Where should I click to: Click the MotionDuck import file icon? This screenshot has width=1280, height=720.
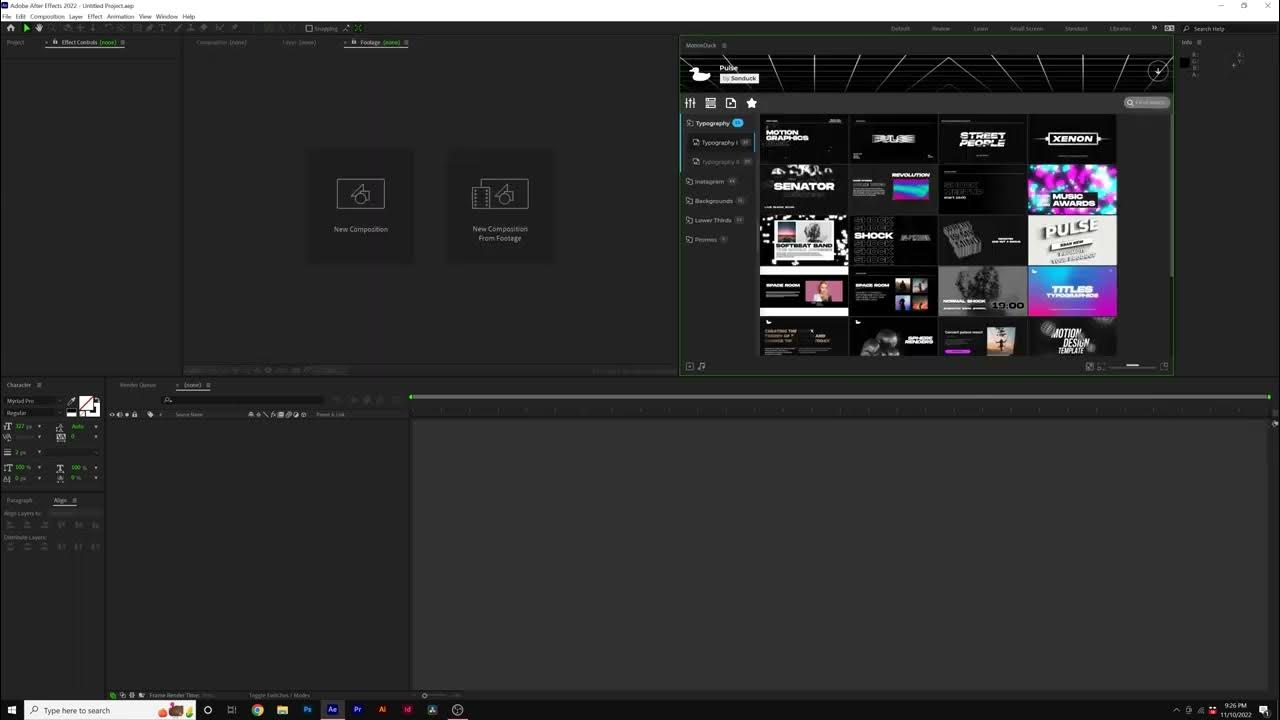click(x=731, y=103)
